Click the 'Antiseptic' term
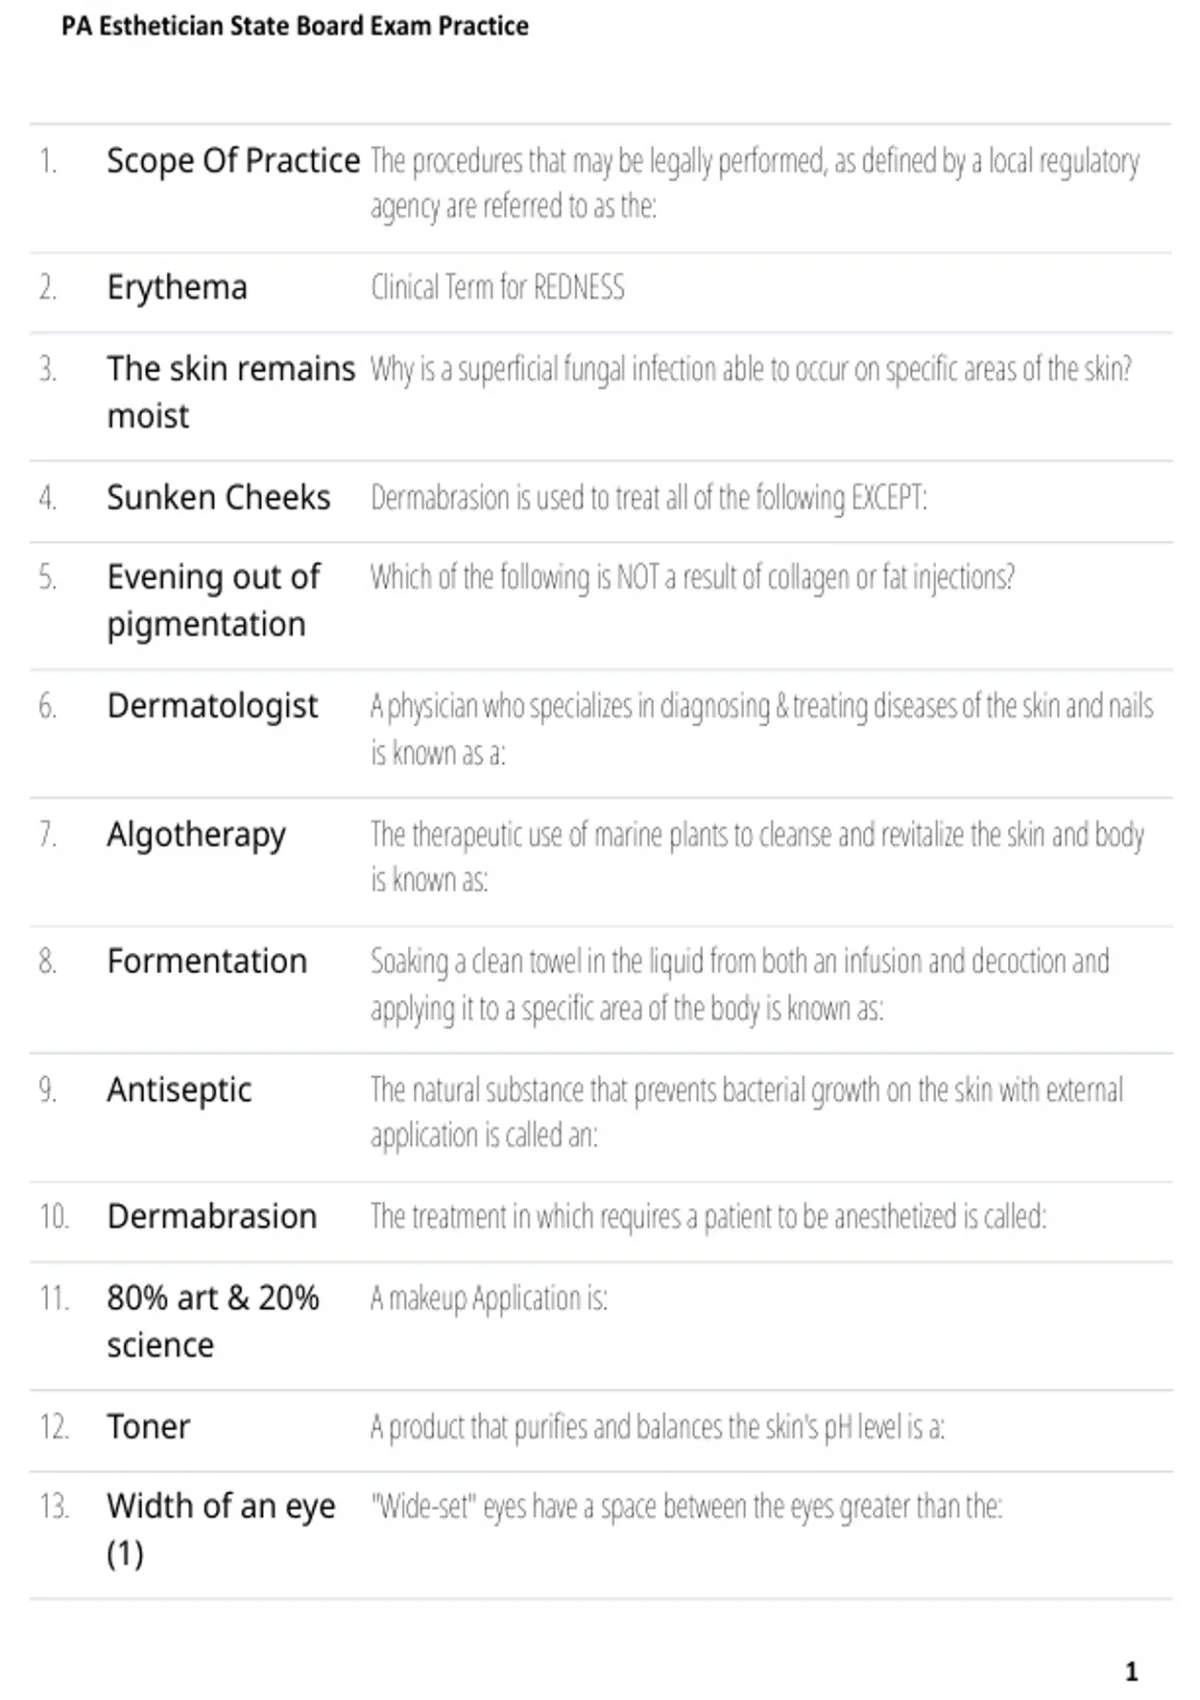 (x=179, y=1090)
